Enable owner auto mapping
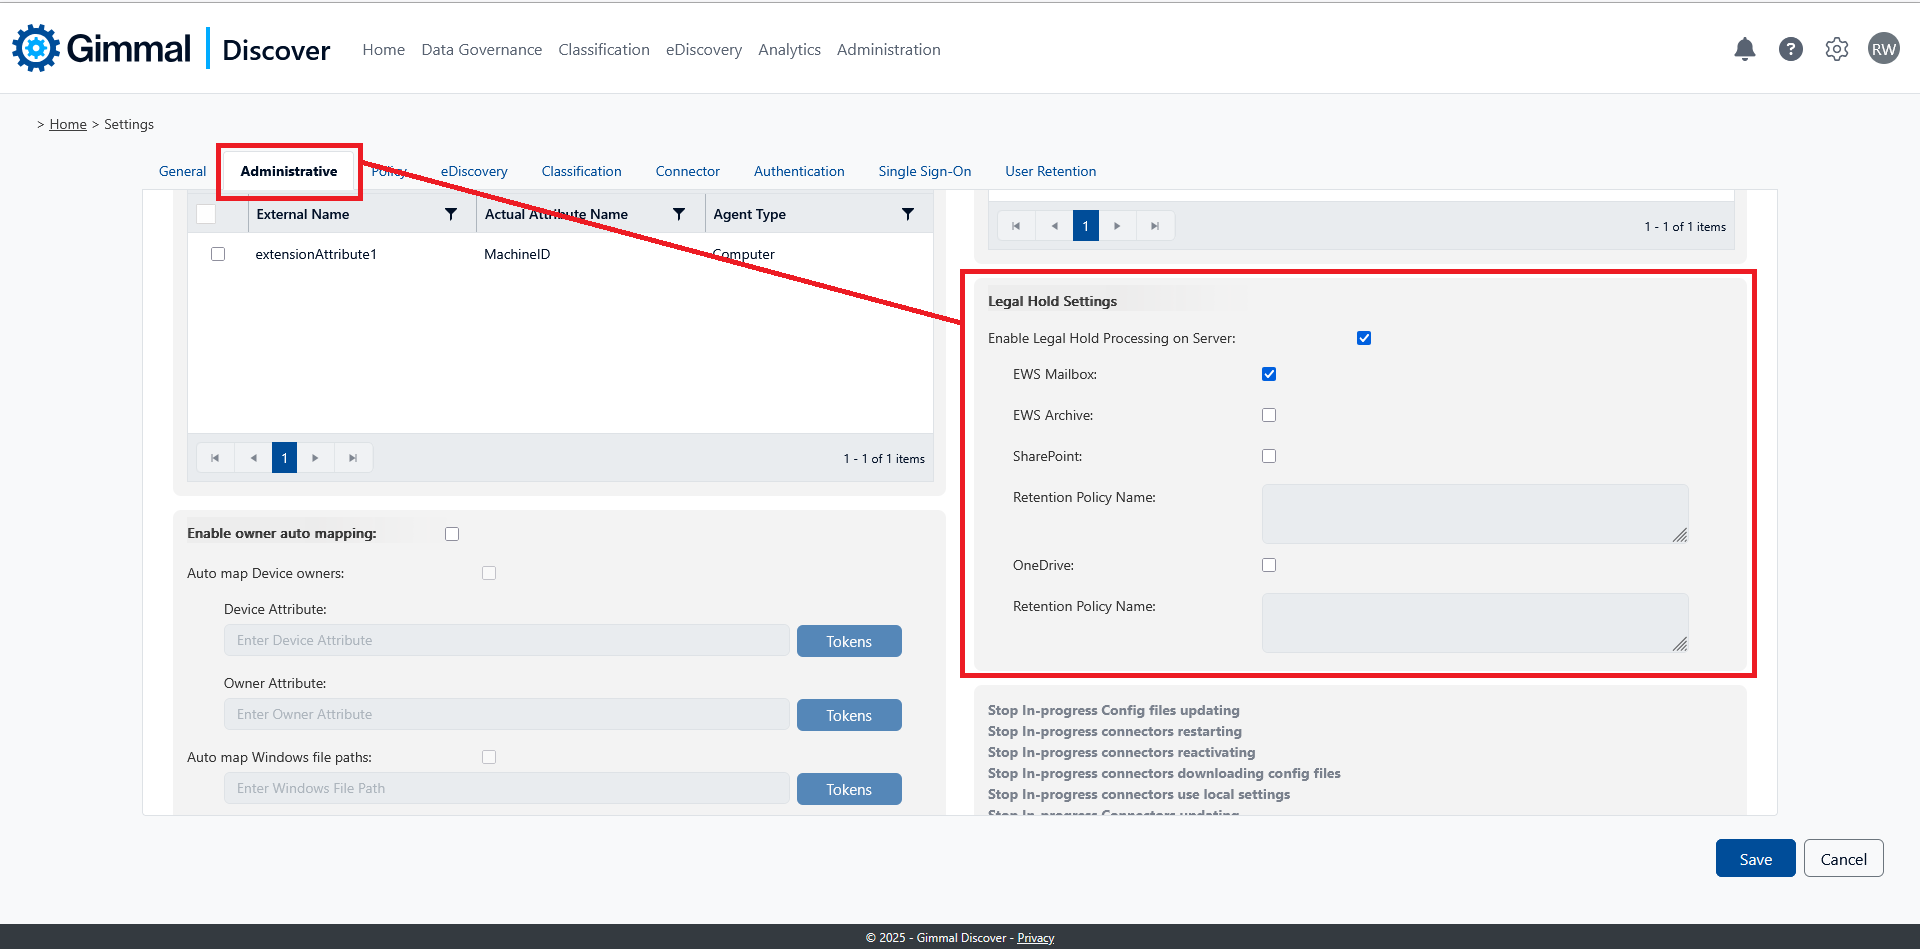Viewport: 1920px width, 949px height. click(x=451, y=533)
